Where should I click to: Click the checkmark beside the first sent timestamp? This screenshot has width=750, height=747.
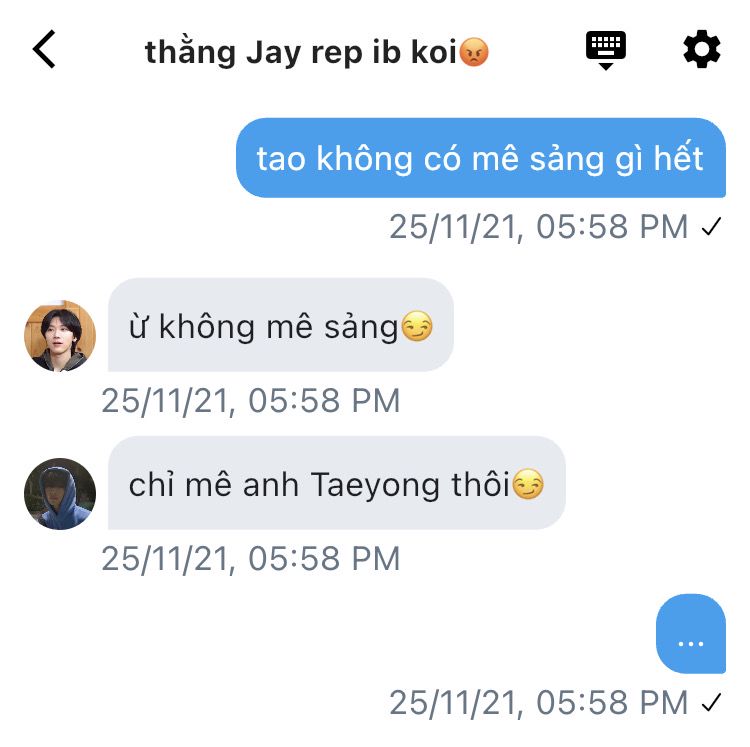point(711,227)
